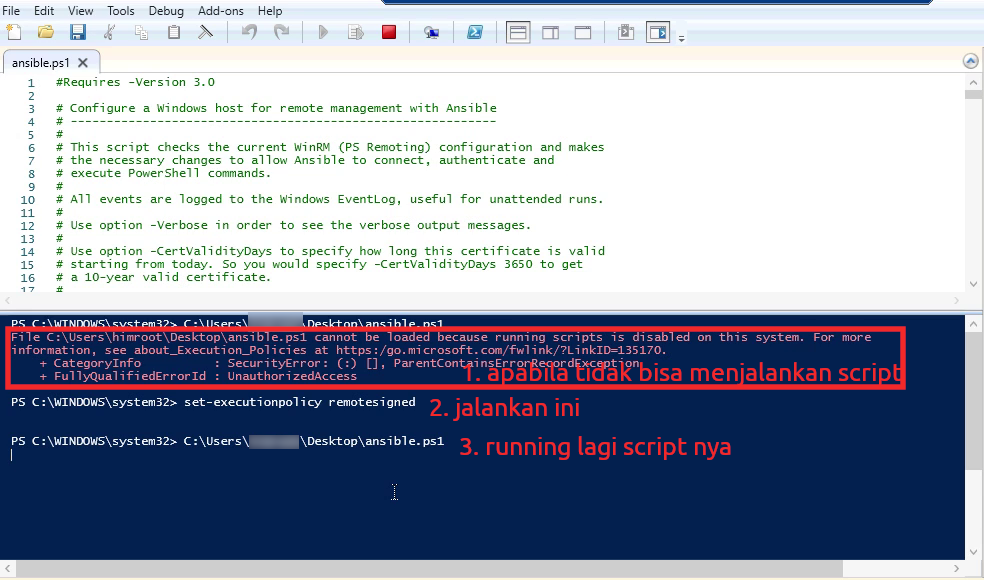The height and width of the screenshot is (580, 984).
Task: Select the ansible.ps1 tab
Action: coord(42,62)
